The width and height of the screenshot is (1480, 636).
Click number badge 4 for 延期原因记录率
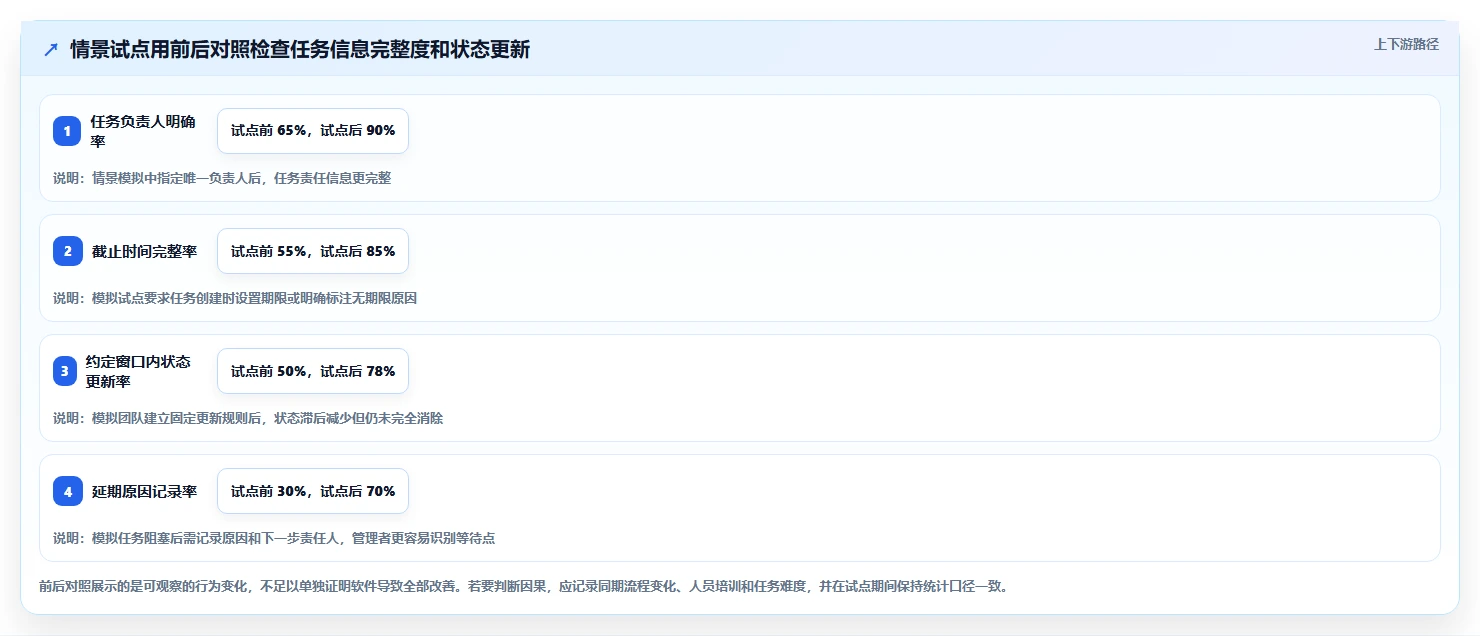[x=67, y=491]
